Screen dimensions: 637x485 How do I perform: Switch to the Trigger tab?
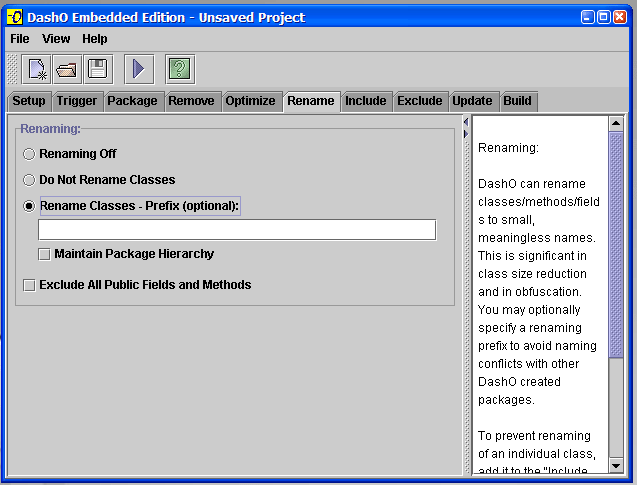pyautogui.click(x=77, y=101)
